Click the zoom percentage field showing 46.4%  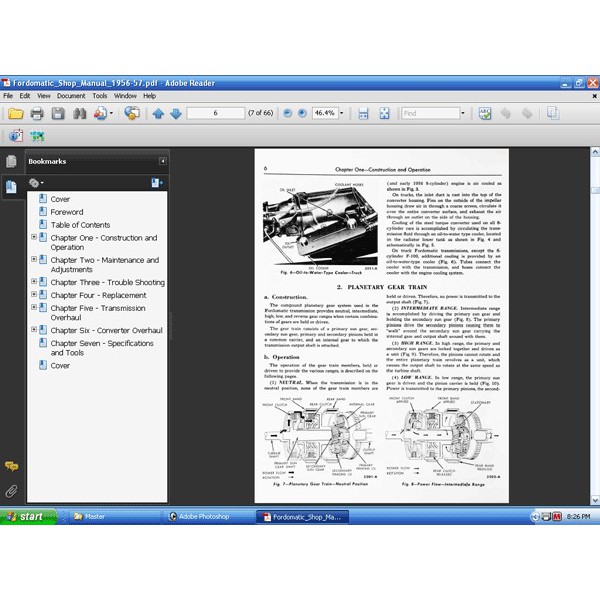tap(325, 113)
